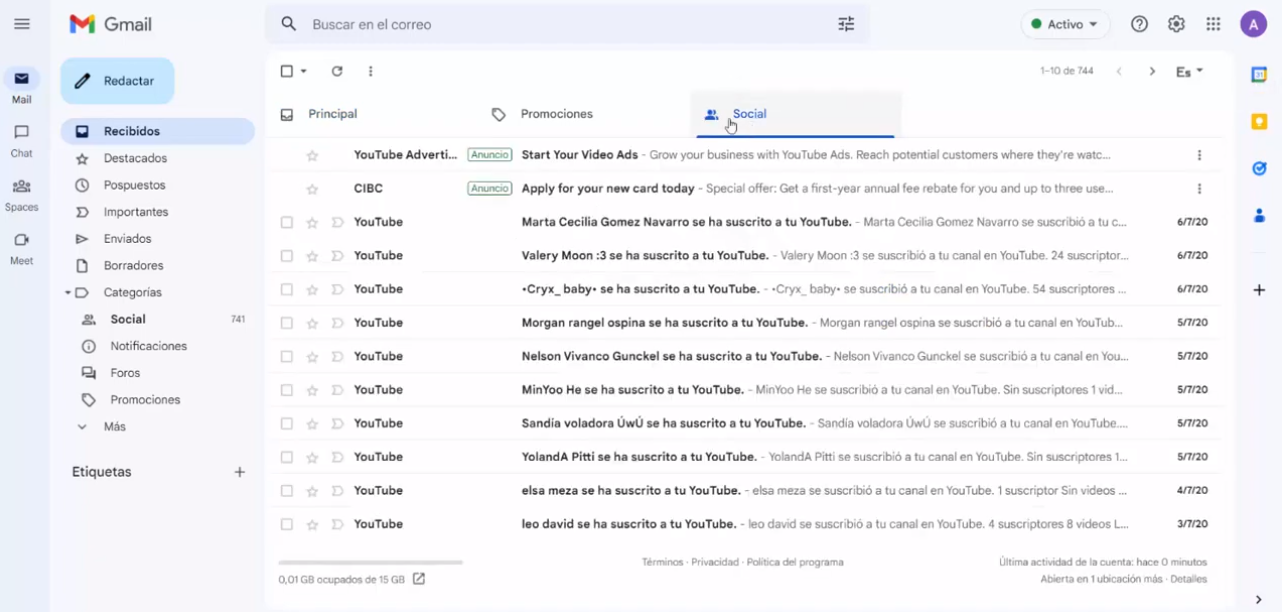Open the Activo status dropdown

pos(1065,24)
